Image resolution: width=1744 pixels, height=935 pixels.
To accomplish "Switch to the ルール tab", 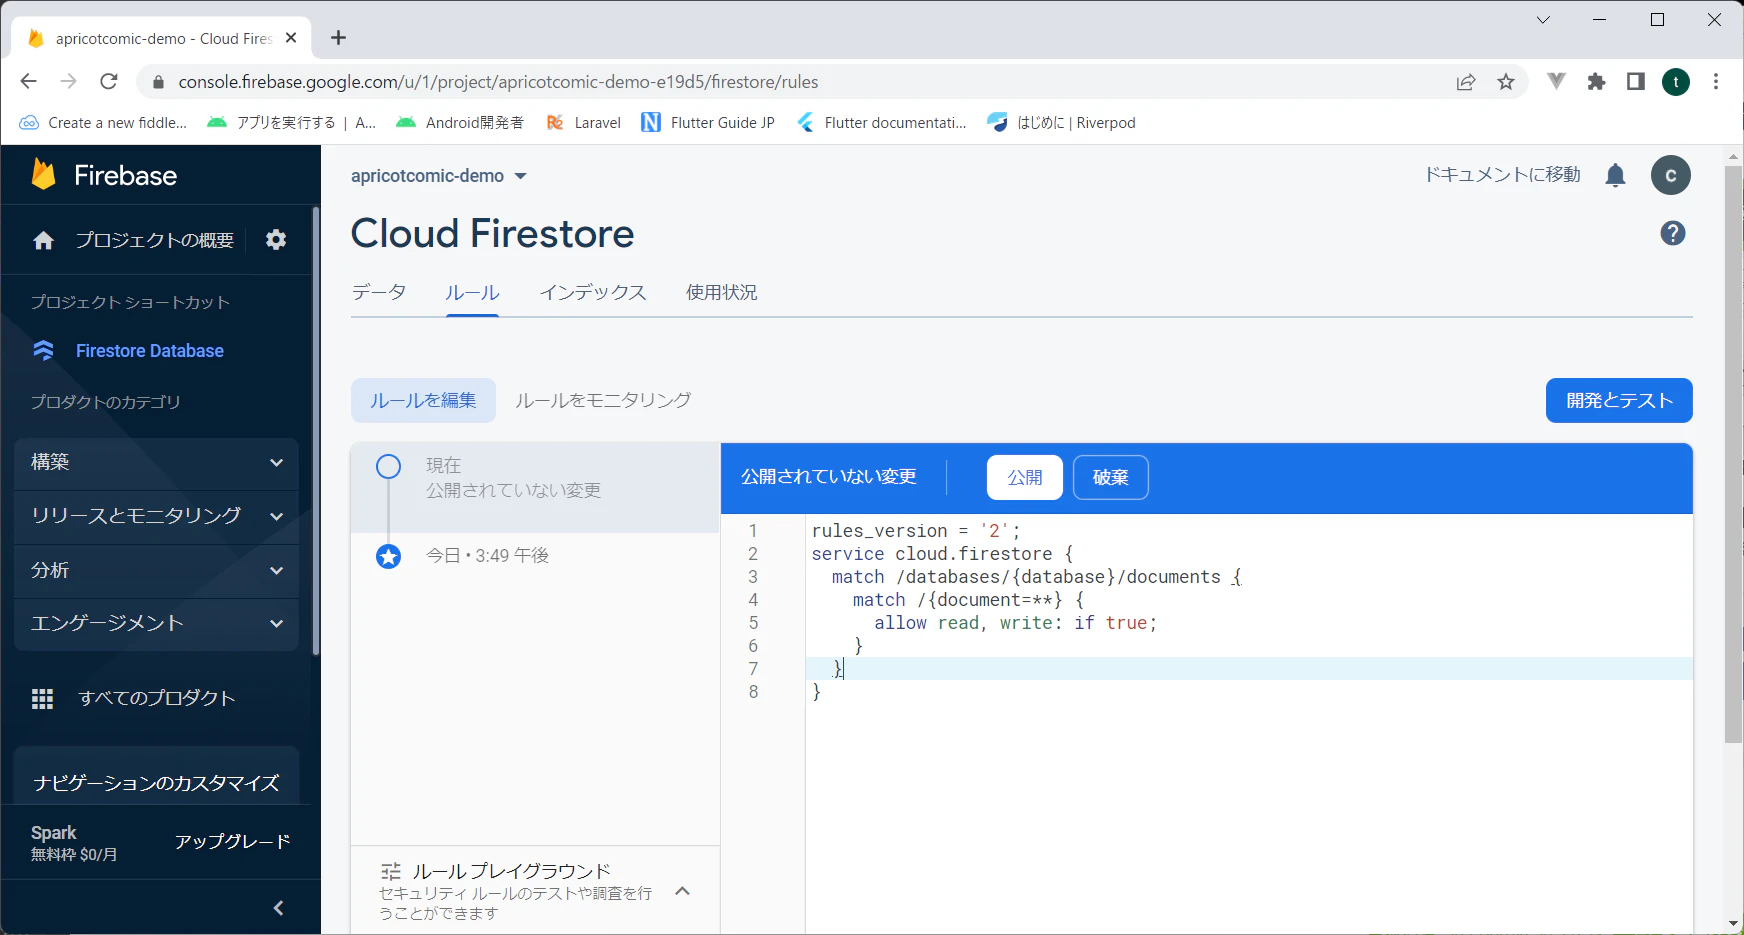I will tap(472, 292).
